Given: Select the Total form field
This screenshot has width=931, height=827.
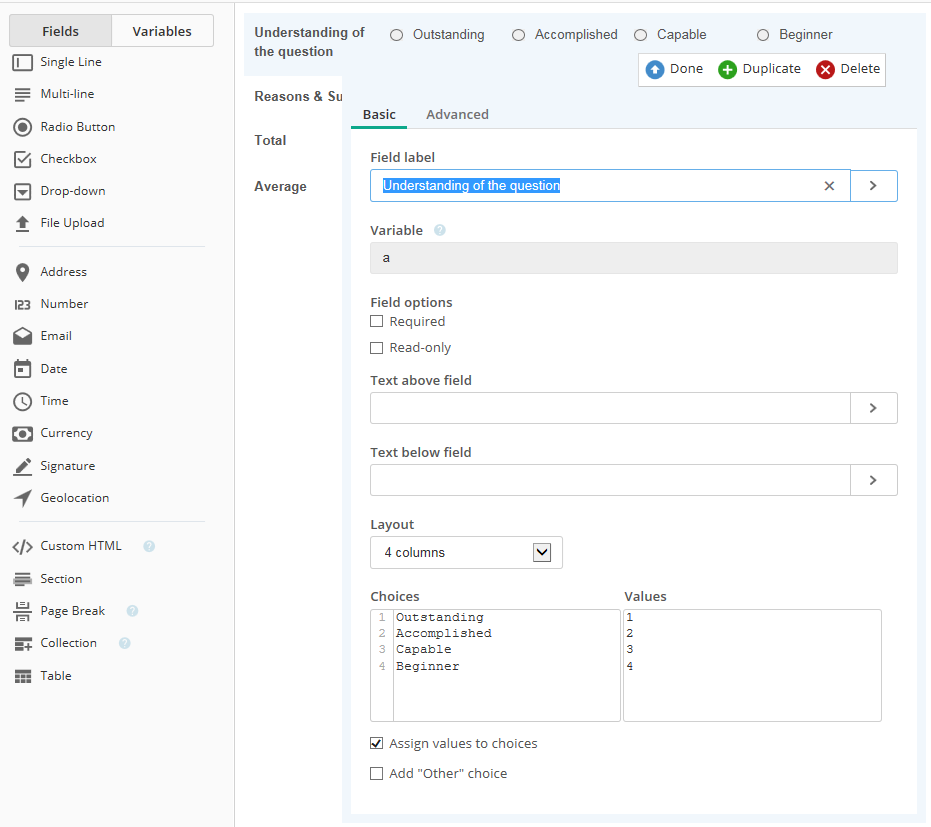Looking at the screenshot, I should (270, 141).
